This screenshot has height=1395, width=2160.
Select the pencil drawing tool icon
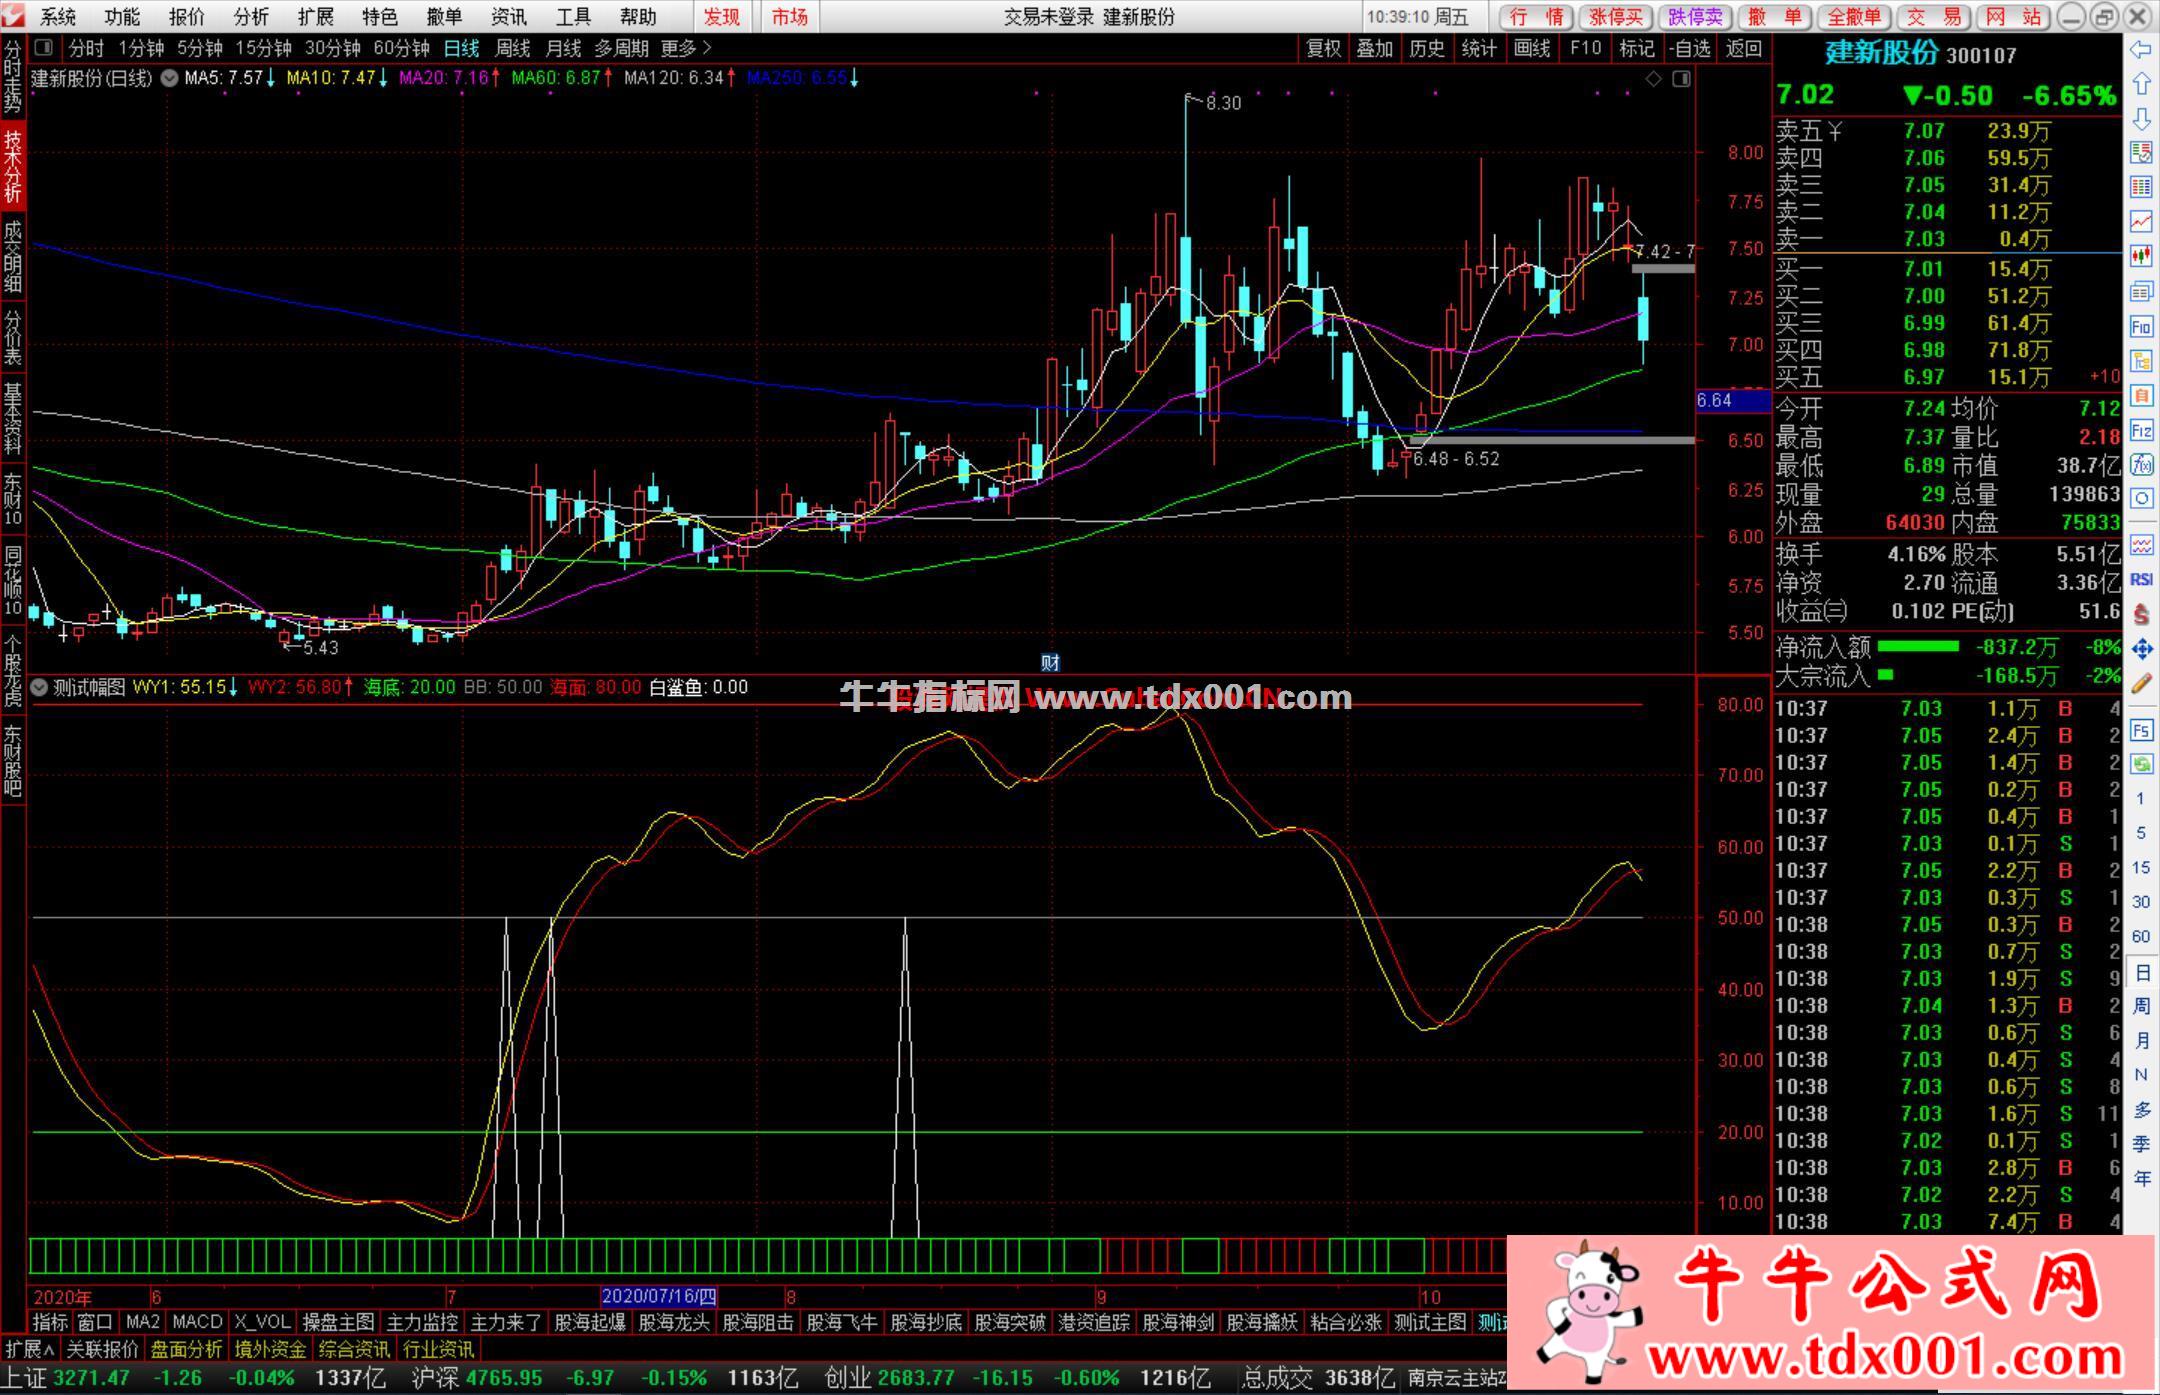point(2141,684)
